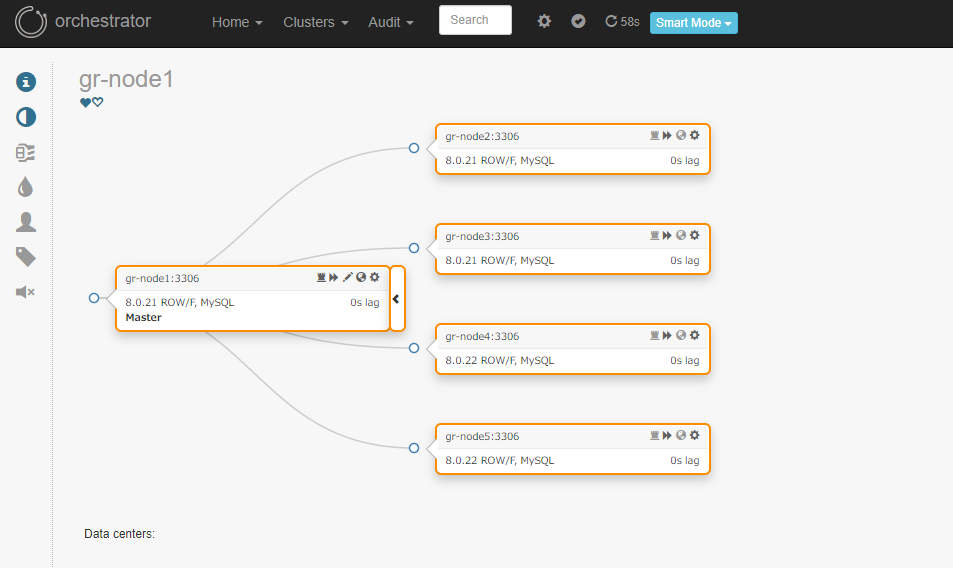Click the orchestrator brand link
The image size is (953, 568).
pyautogui.click(x=103, y=21)
